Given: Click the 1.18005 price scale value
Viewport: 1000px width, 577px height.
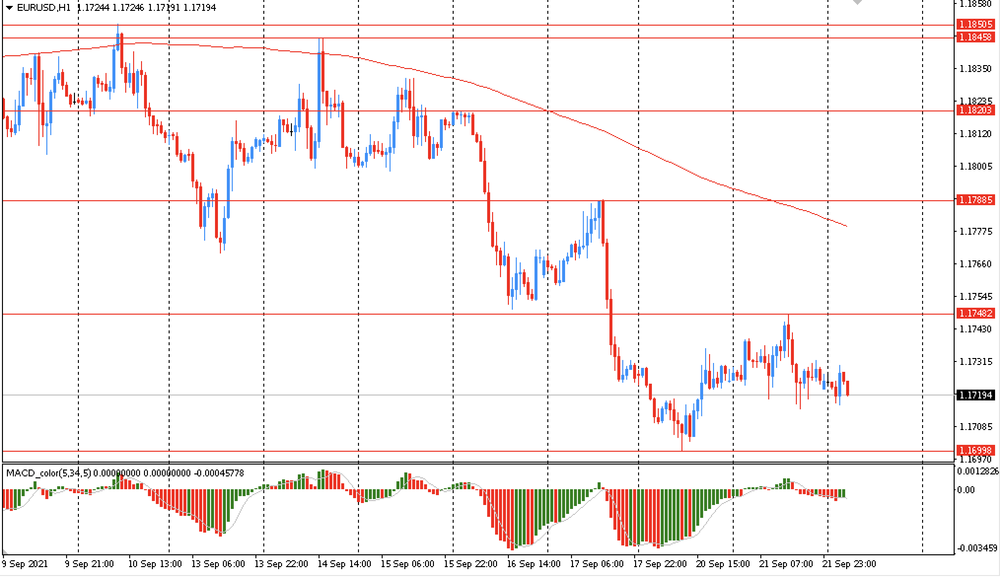Looking at the screenshot, I should pos(976,166).
